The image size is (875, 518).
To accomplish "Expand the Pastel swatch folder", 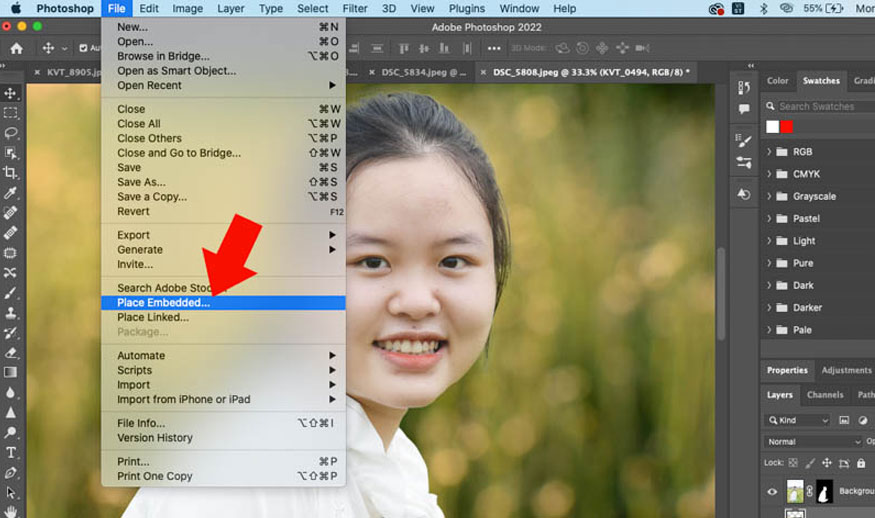I will [x=769, y=219].
